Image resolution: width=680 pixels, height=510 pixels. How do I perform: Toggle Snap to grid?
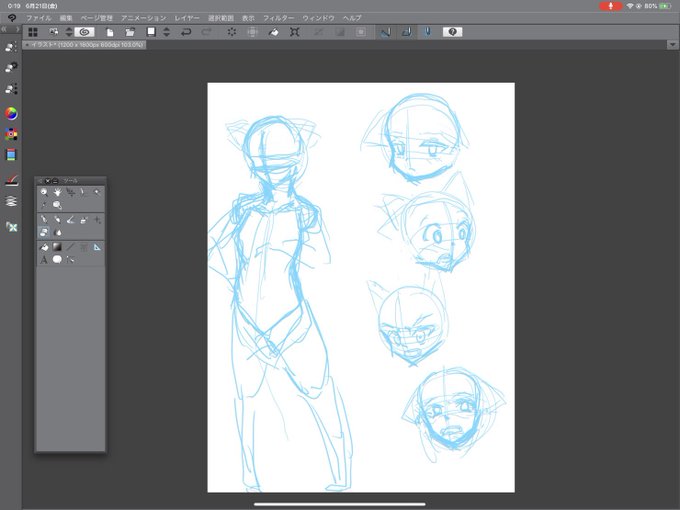(x=428, y=32)
